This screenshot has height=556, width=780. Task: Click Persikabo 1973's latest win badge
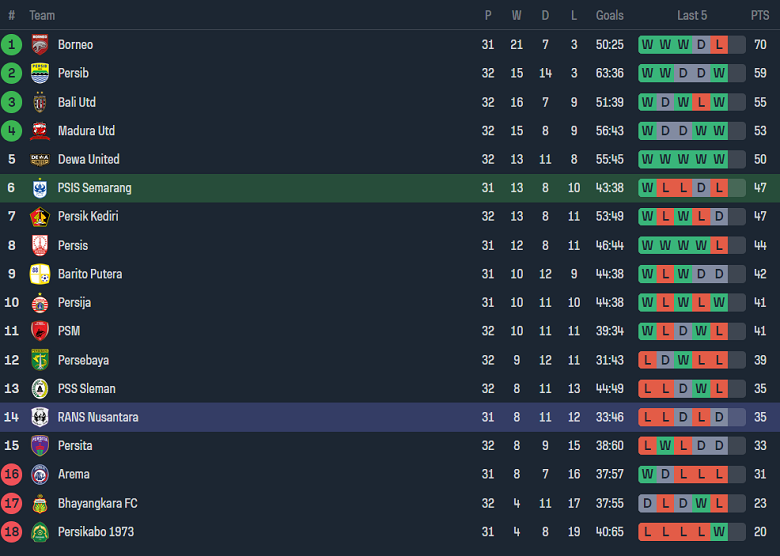pos(719,532)
